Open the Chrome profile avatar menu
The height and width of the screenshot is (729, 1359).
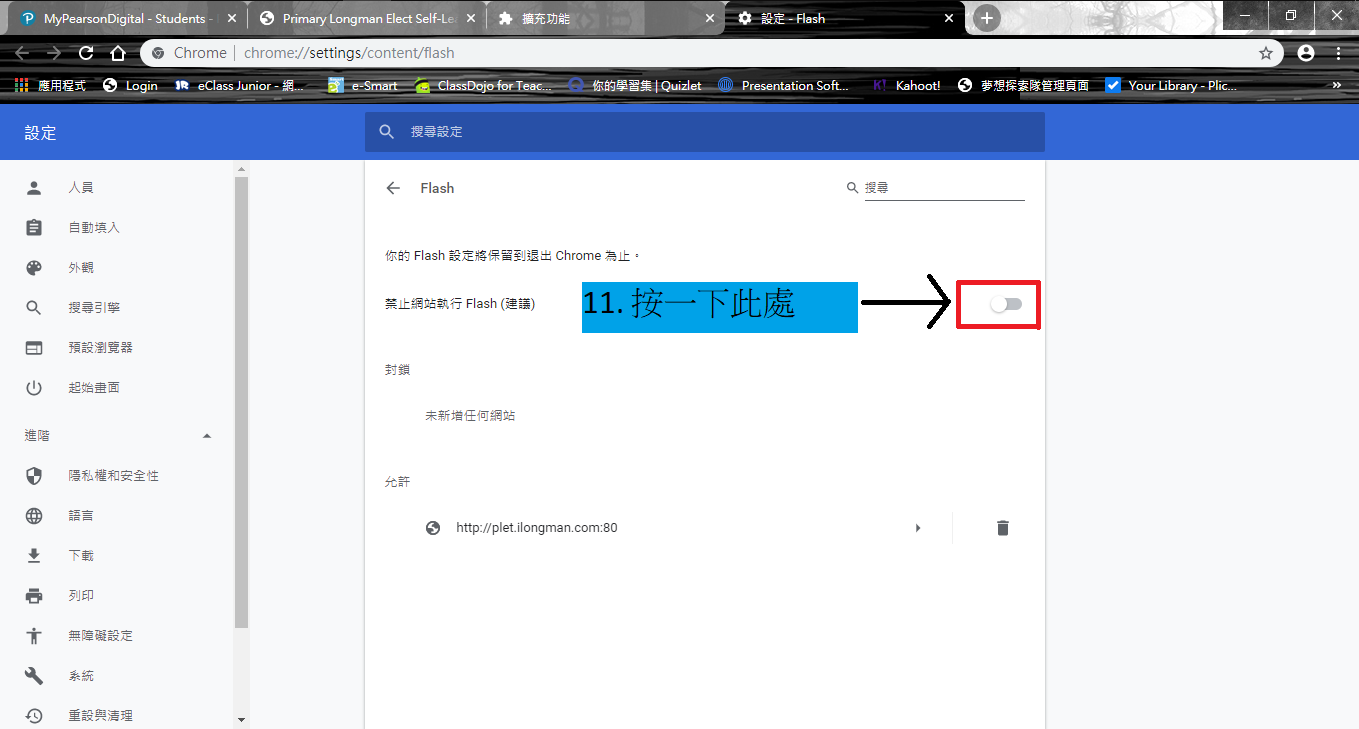click(1306, 53)
